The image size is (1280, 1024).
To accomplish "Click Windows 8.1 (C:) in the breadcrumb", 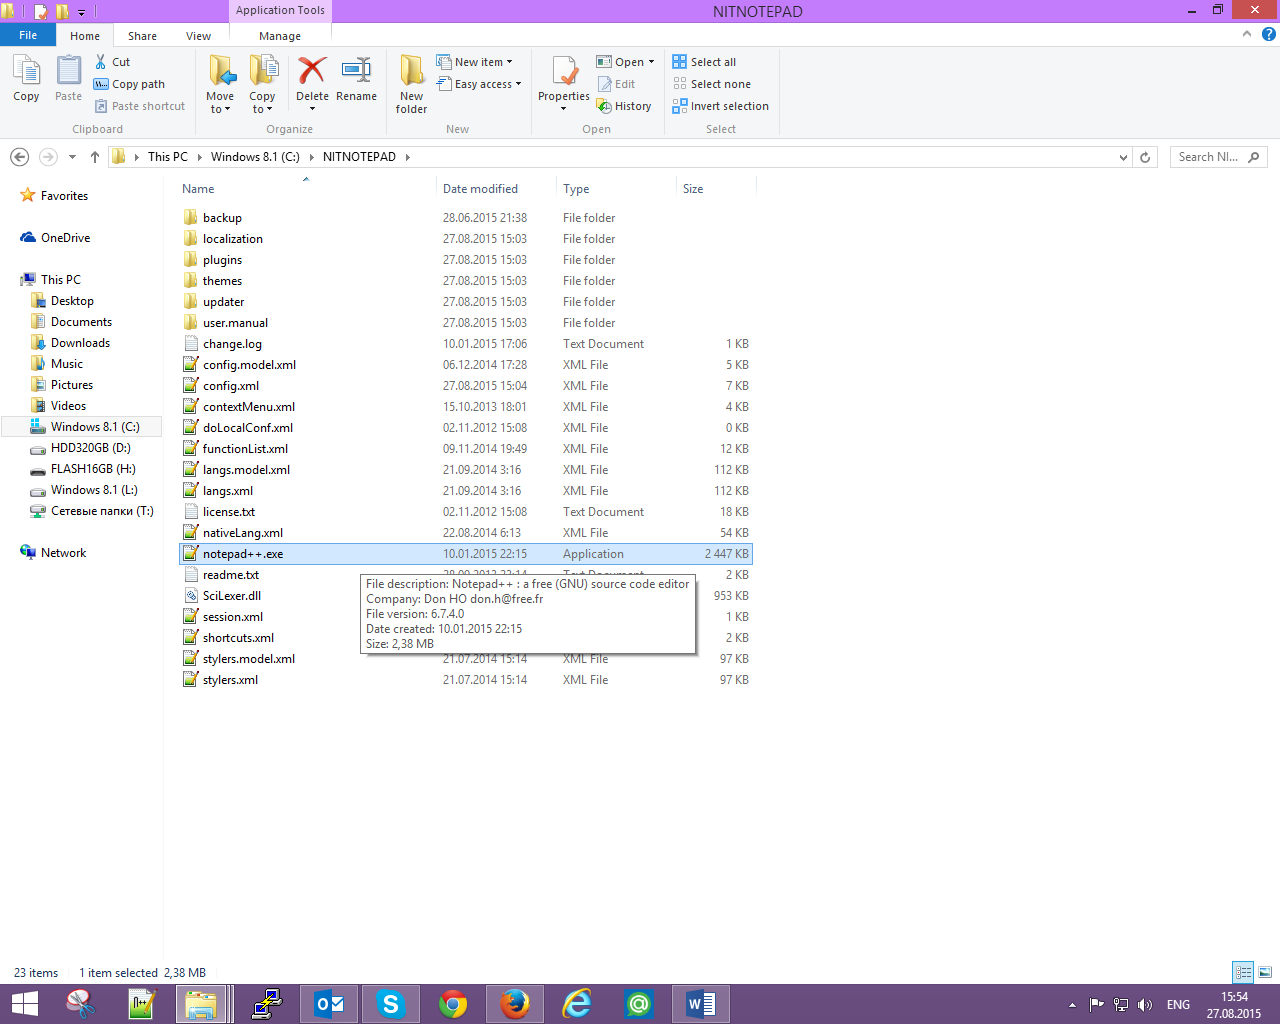I will pos(255,157).
